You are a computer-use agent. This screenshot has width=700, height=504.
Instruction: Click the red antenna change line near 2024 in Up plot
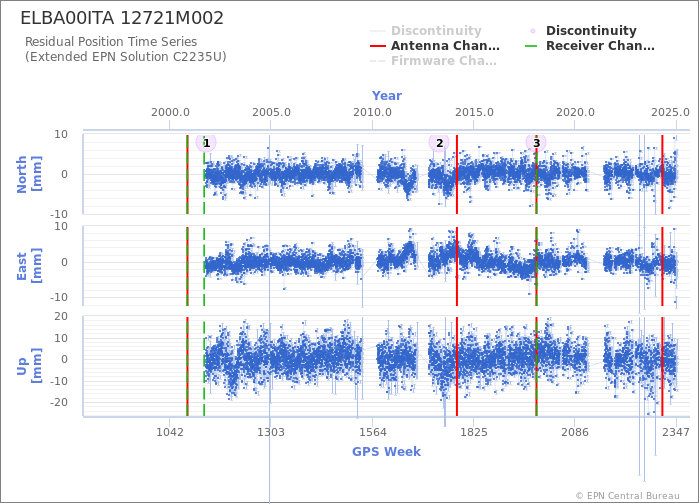tap(662, 366)
